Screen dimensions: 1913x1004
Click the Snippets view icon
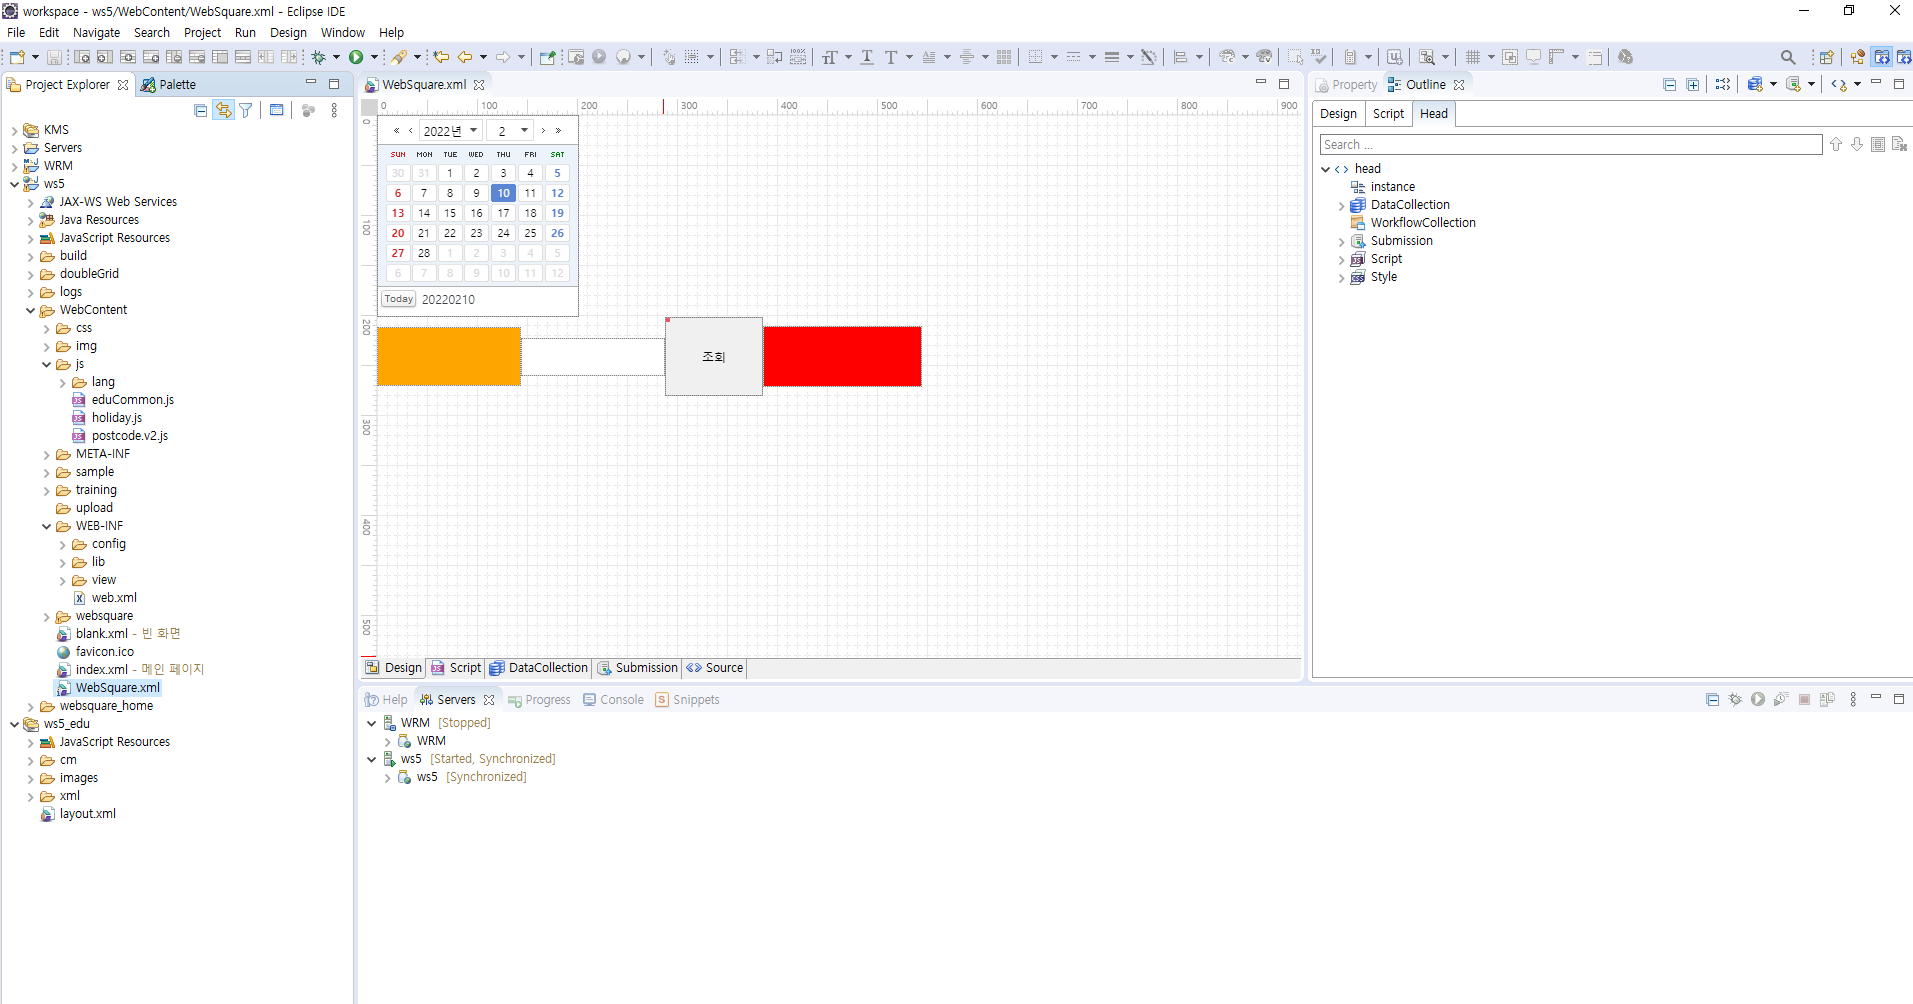[663, 699]
